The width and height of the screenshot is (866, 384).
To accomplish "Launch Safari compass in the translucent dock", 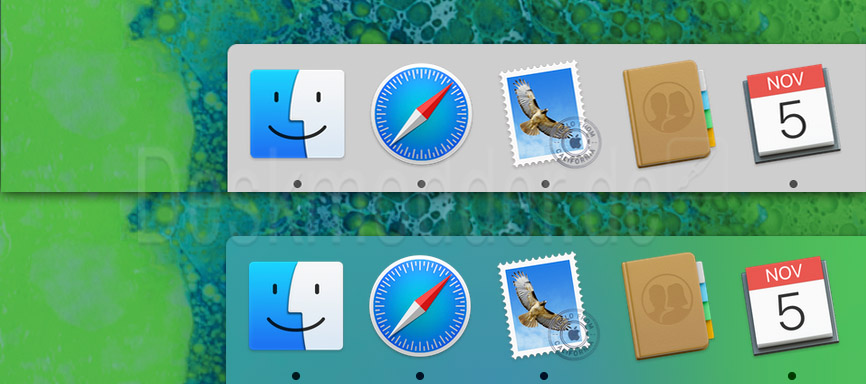I will [x=420, y=306].
